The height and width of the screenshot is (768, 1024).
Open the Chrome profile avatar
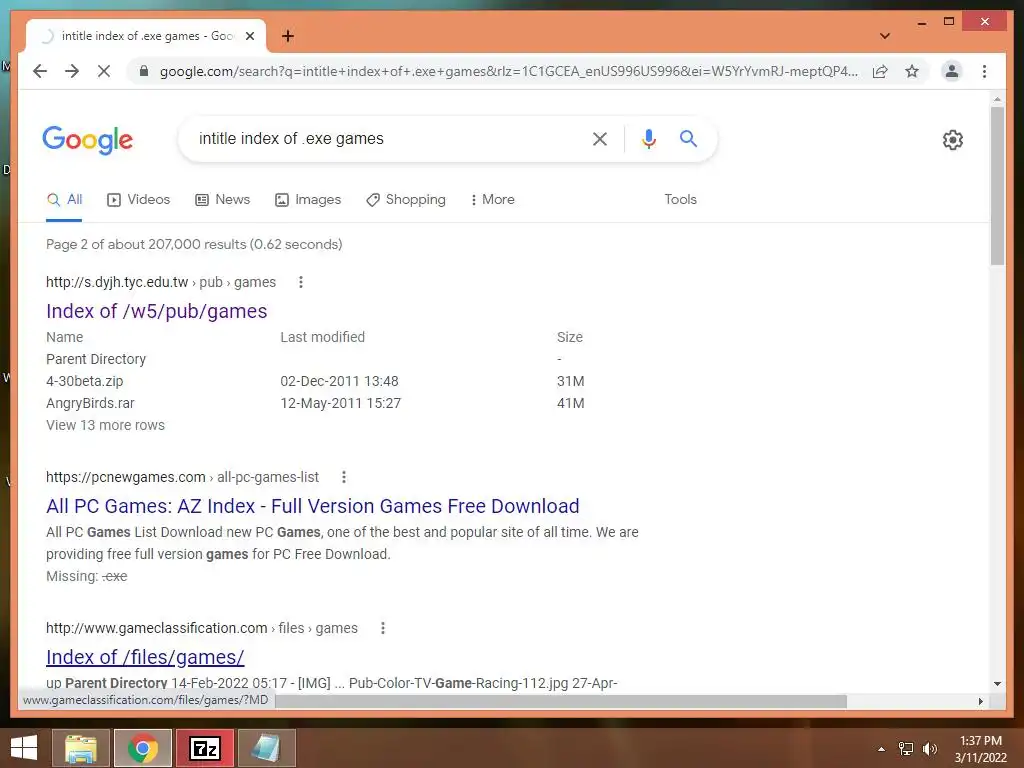click(952, 71)
